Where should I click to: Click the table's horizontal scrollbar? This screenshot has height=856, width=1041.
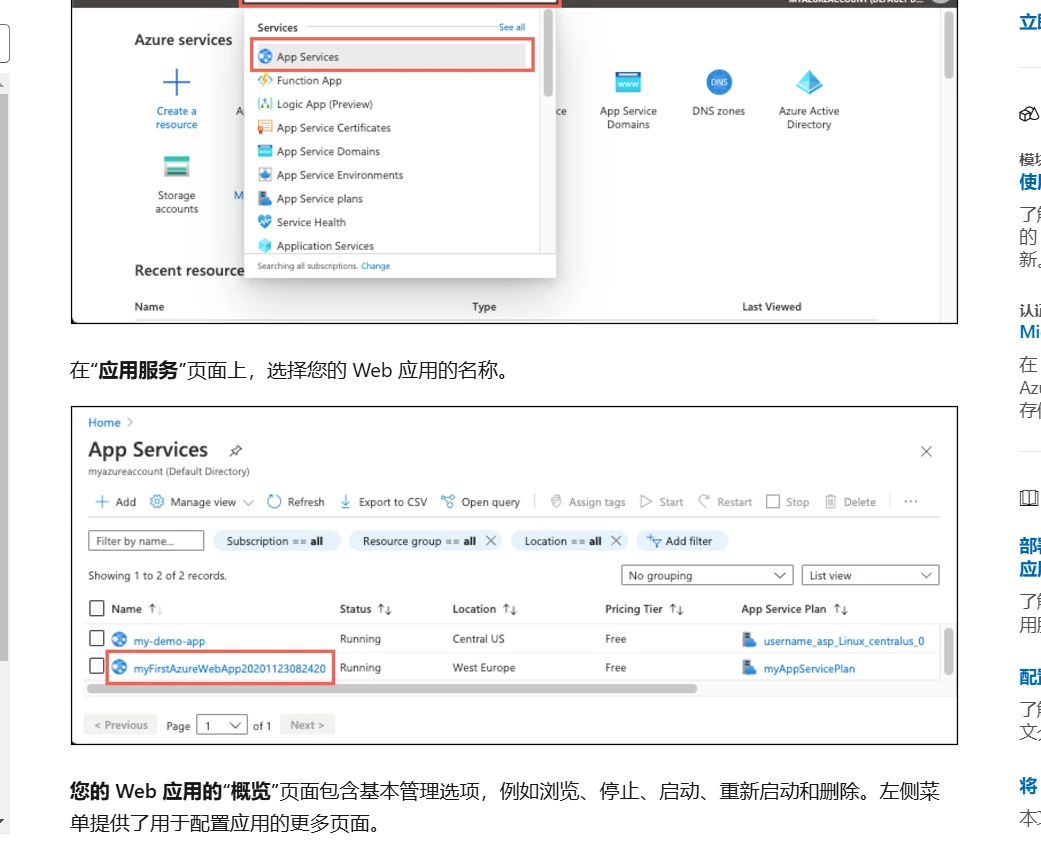point(392,689)
